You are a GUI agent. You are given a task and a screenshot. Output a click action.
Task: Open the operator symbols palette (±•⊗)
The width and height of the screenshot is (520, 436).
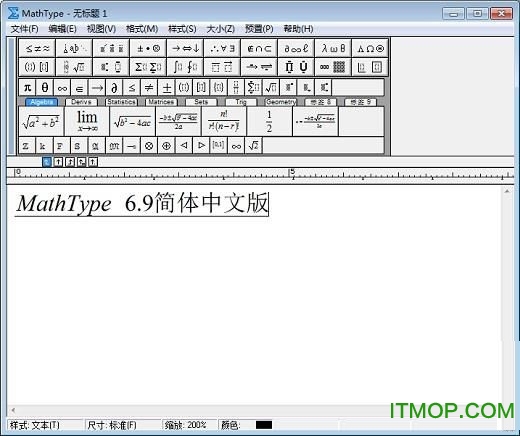pyautogui.click(x=148, y=49)
